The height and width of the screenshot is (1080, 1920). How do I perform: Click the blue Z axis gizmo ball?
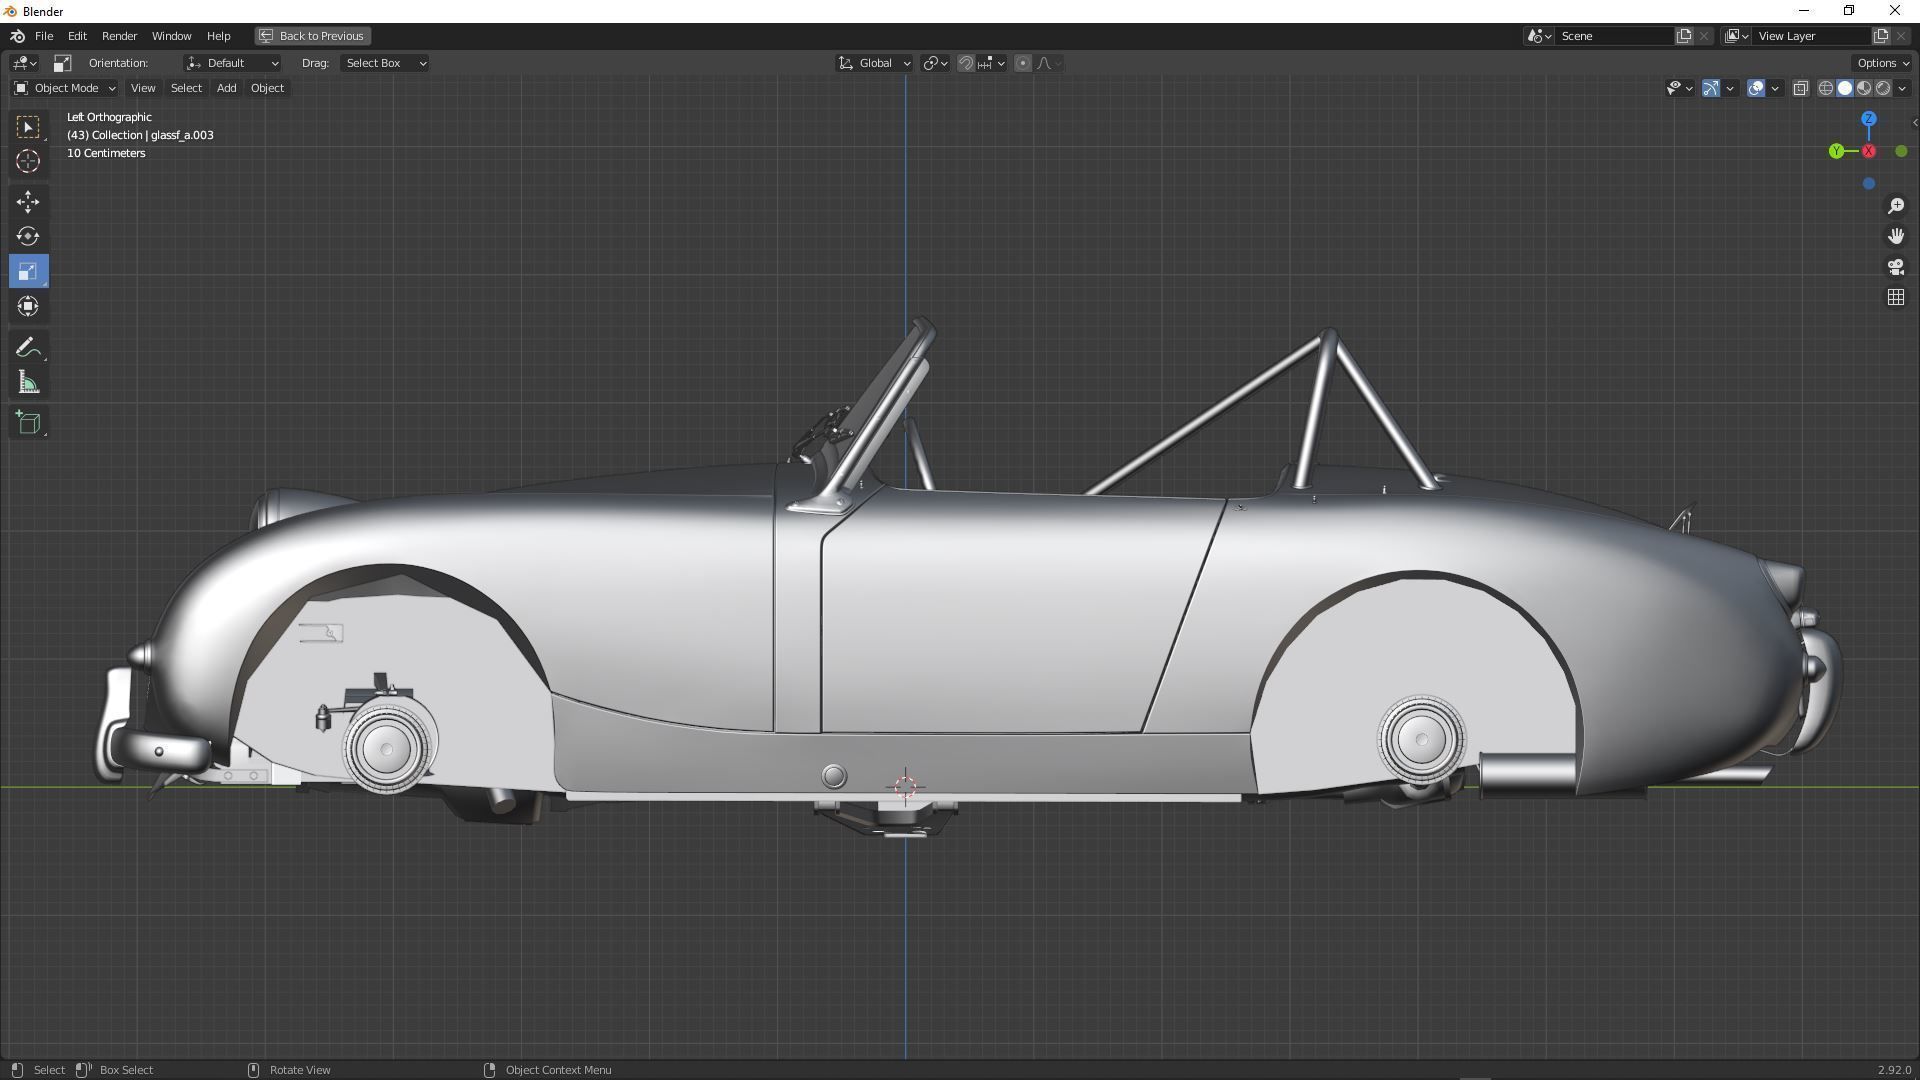point(1869,119)
